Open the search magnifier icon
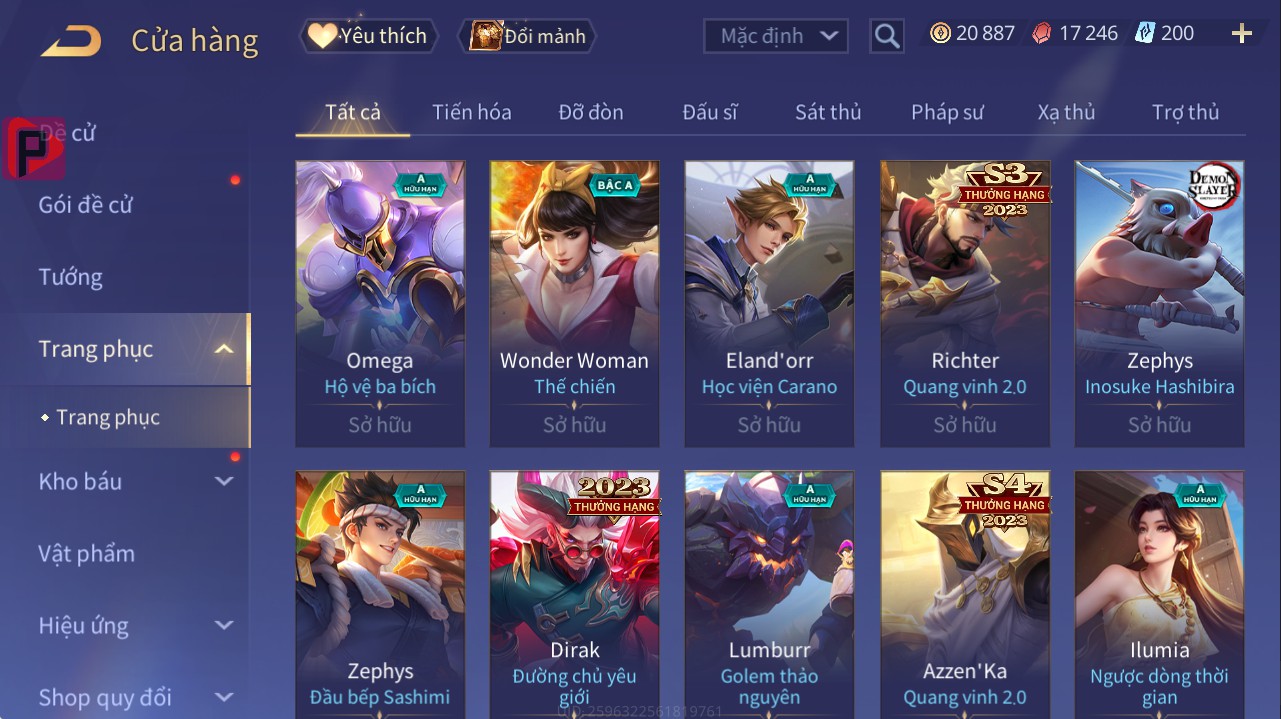 point(886,36)
